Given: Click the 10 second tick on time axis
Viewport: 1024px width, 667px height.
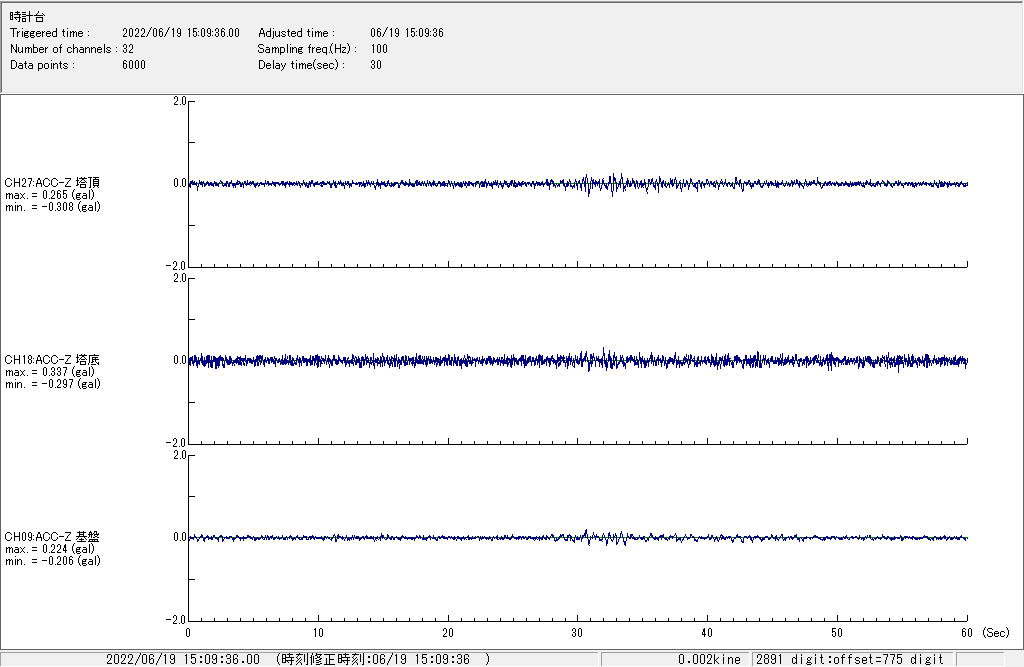Looking at the screenshot, I should pyautogui.click(x=318, y=633).
